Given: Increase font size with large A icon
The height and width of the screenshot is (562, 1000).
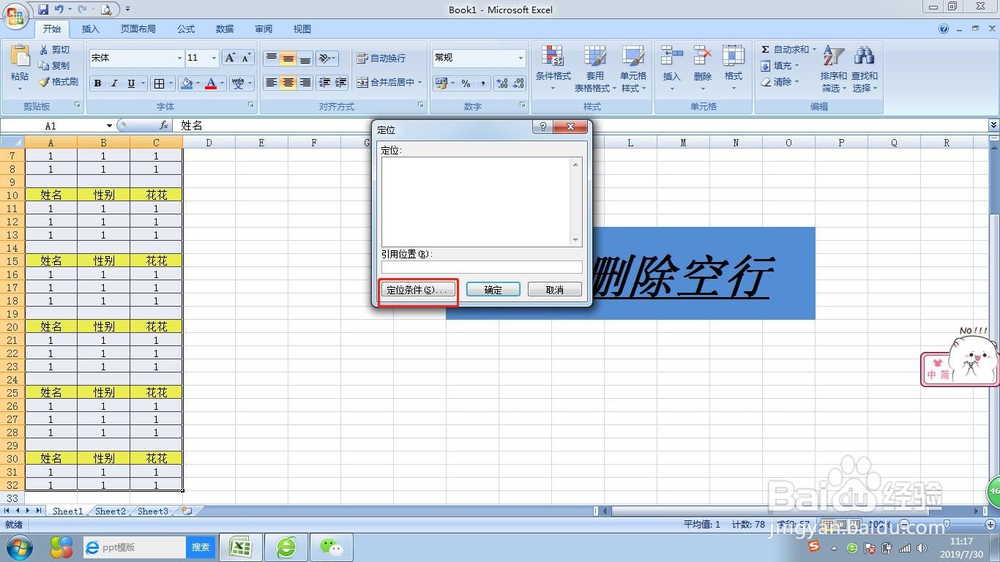Looking at the screenshot, I should coord(230,58).
